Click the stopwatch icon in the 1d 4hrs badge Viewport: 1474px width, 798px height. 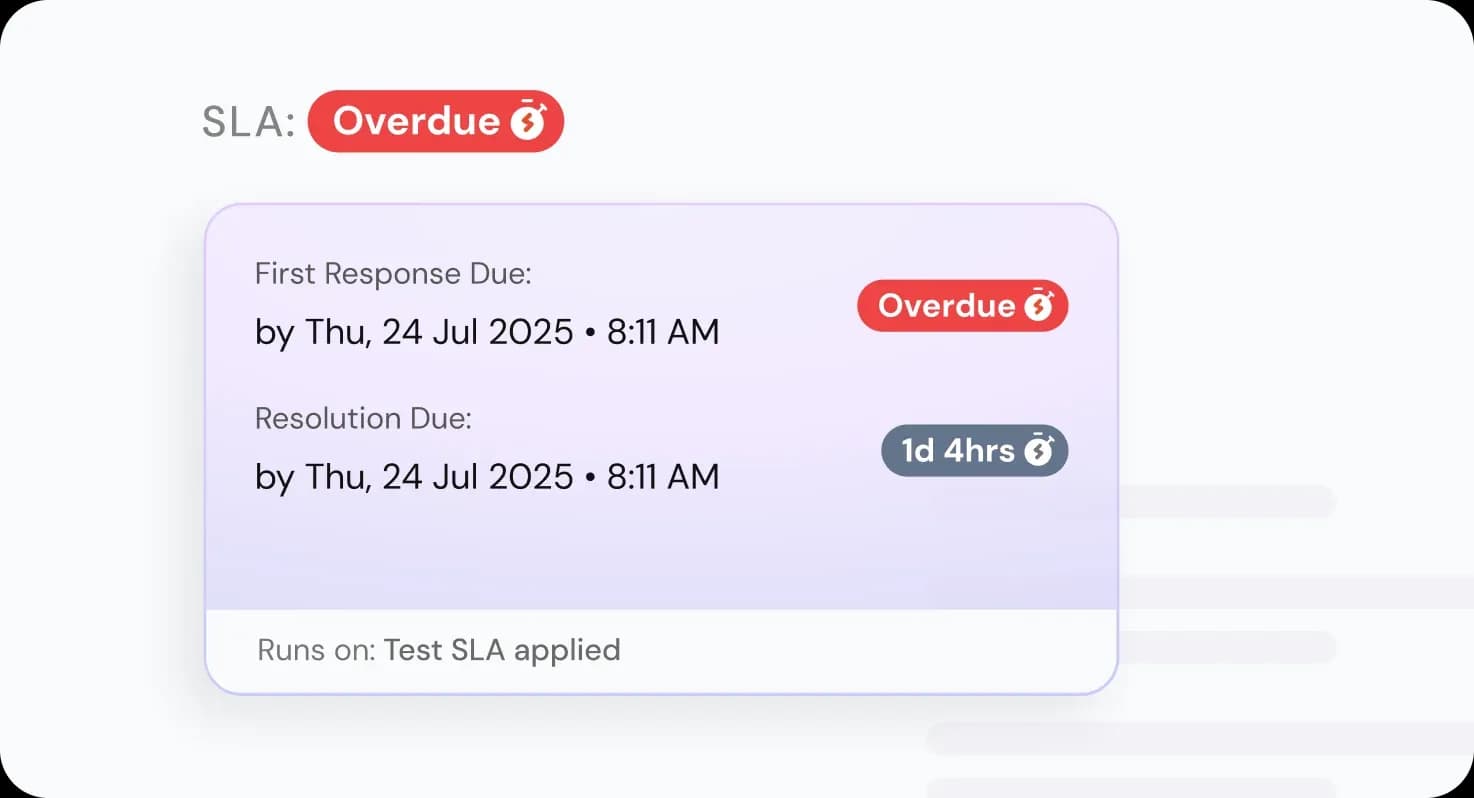(x=1039, y=451)
